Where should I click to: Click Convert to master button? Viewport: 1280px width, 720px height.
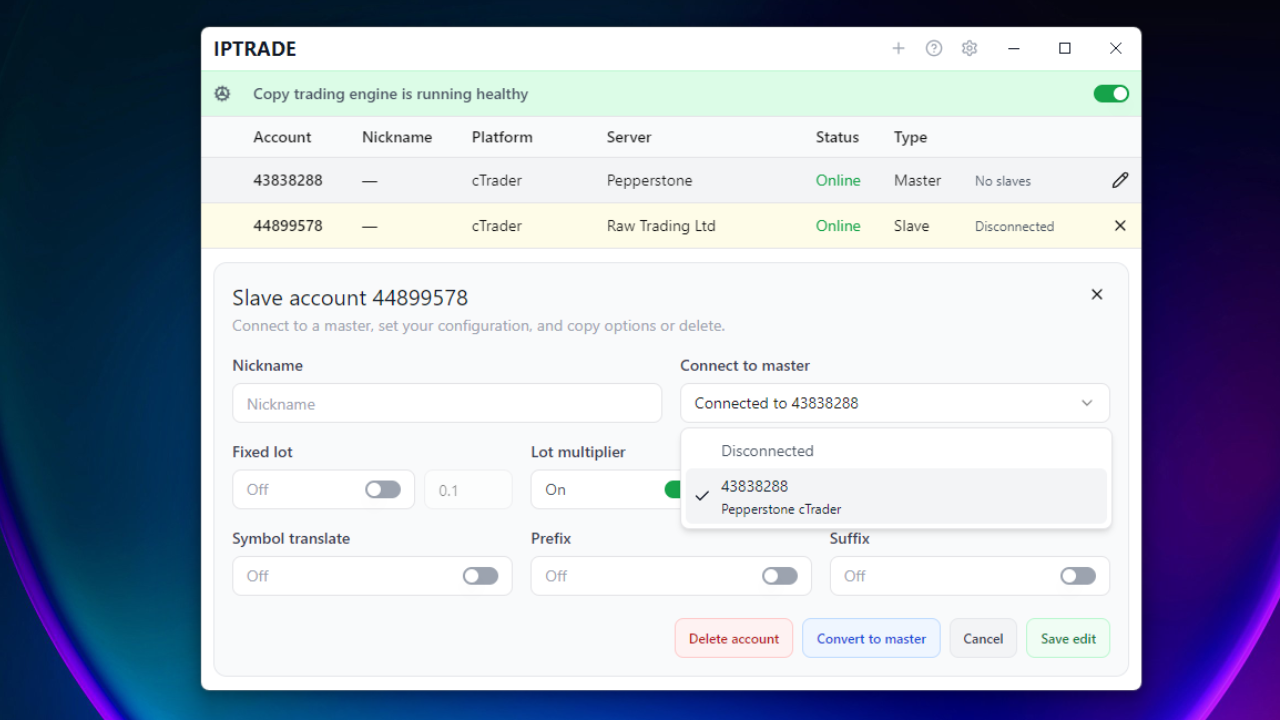click(871, 639)
